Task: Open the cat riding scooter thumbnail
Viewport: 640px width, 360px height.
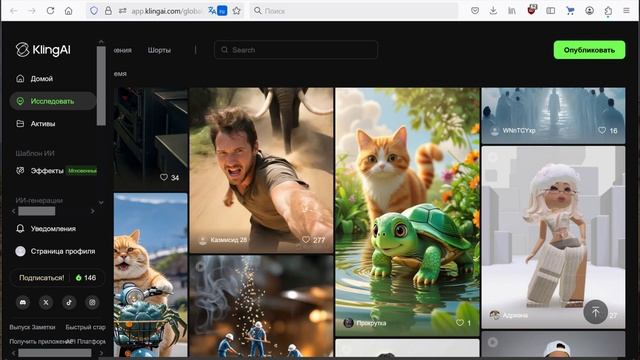Action: click(x=151, y=275)
